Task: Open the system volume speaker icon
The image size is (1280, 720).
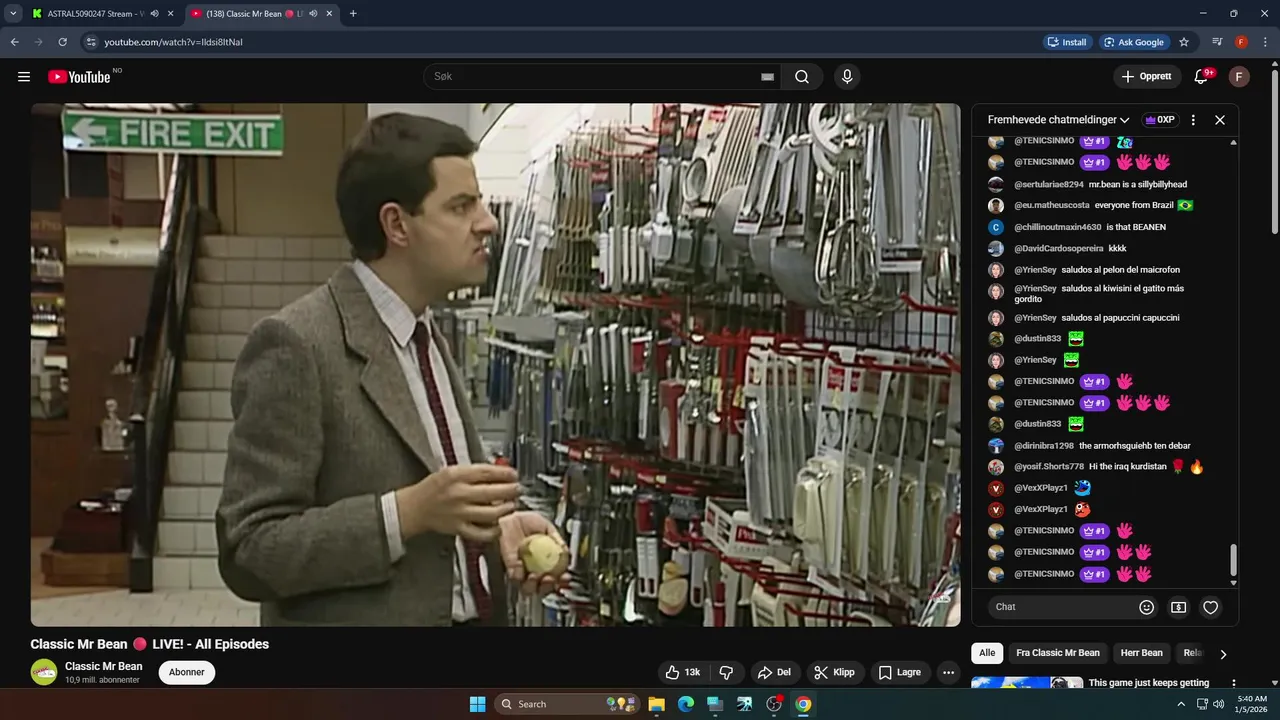Action: click(1218, 704)
